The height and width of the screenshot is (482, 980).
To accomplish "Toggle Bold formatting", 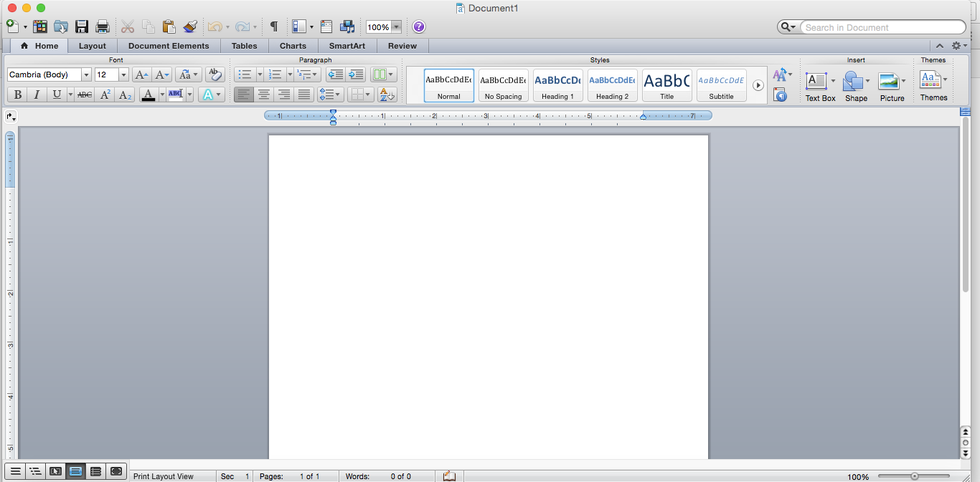I will tap(17, 95).
